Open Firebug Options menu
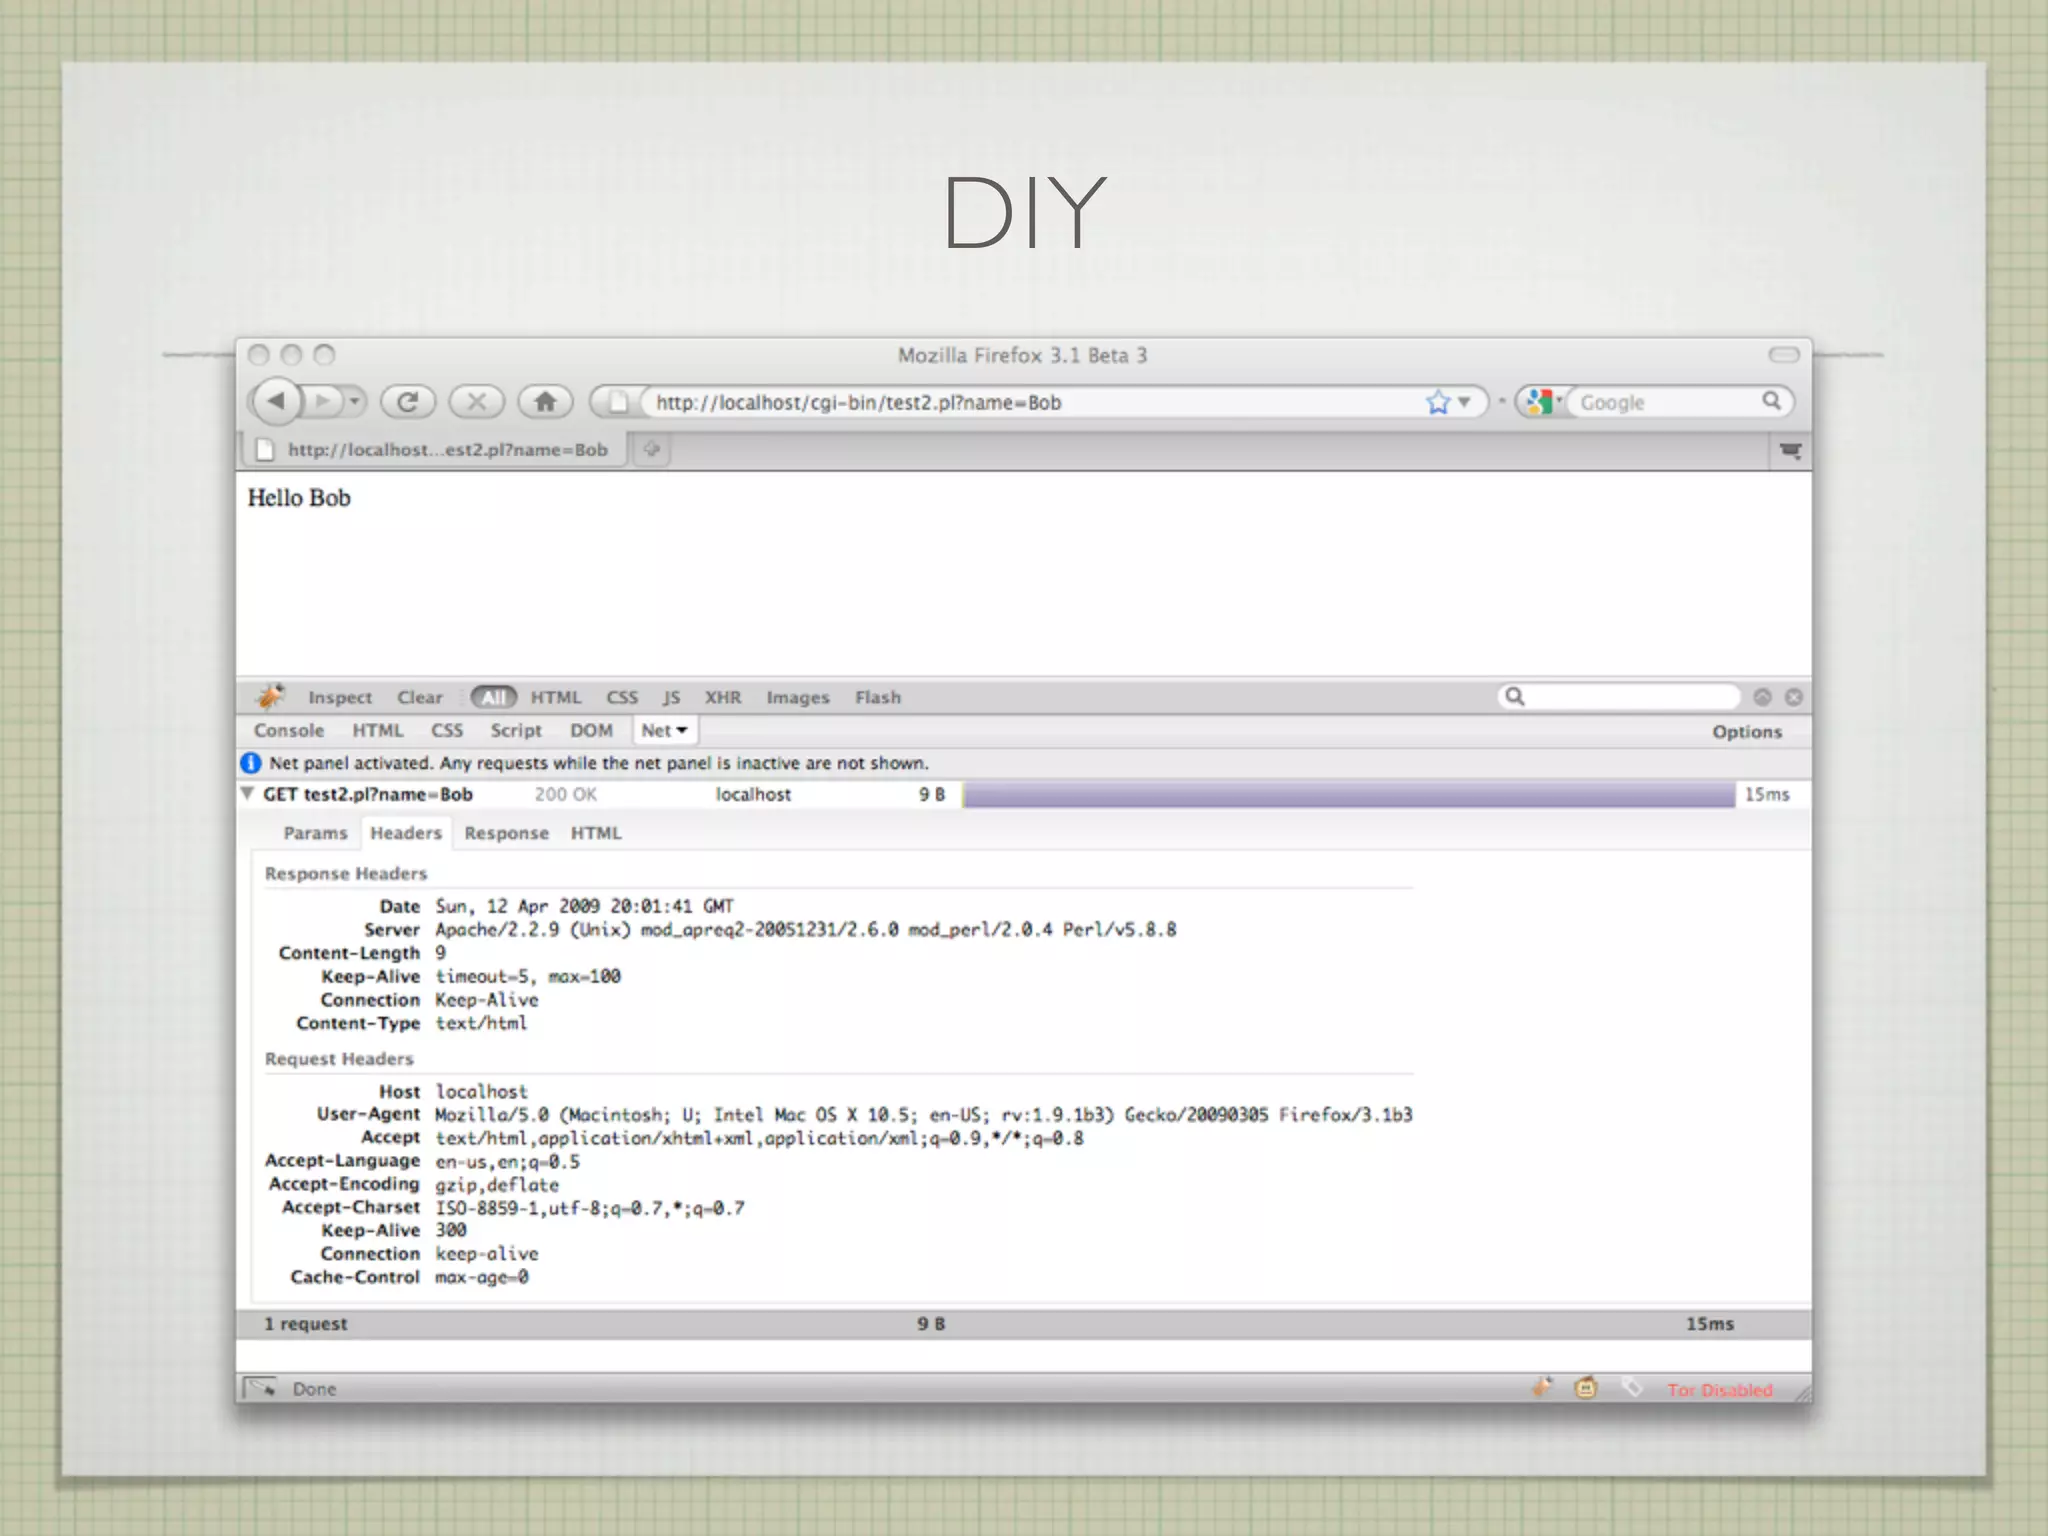 [x=1747, y=732]
